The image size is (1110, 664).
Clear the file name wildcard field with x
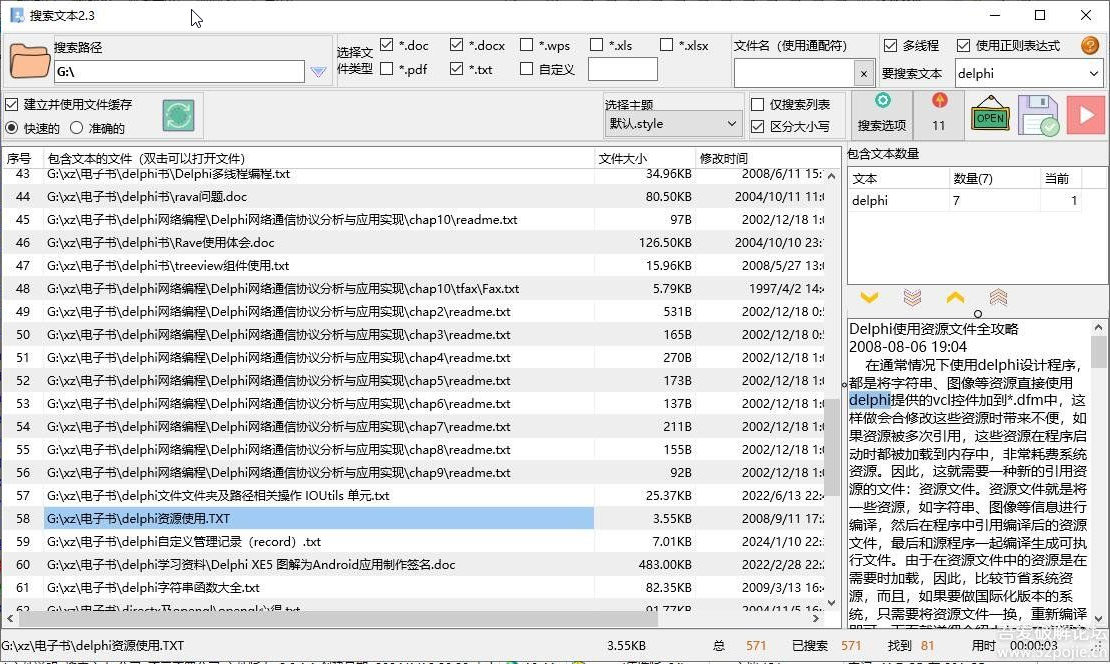click(864, 73)
